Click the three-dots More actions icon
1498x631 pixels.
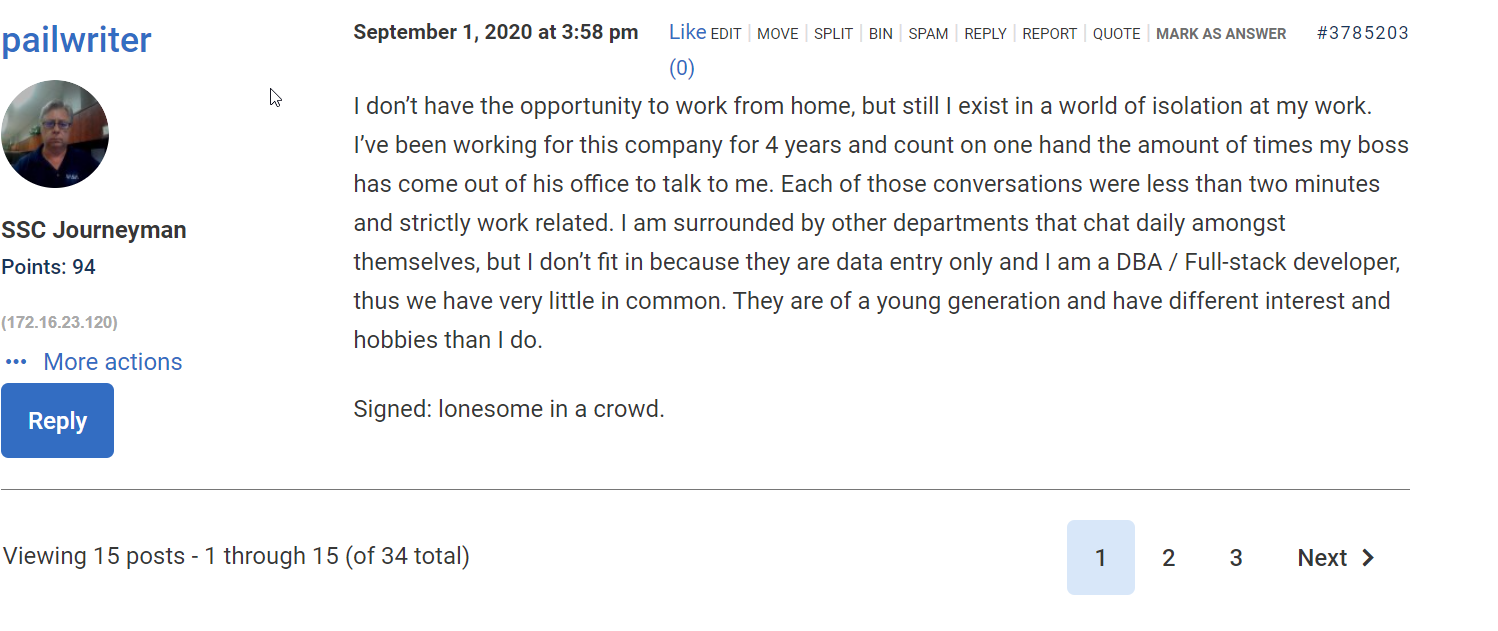tap(16, 362)
